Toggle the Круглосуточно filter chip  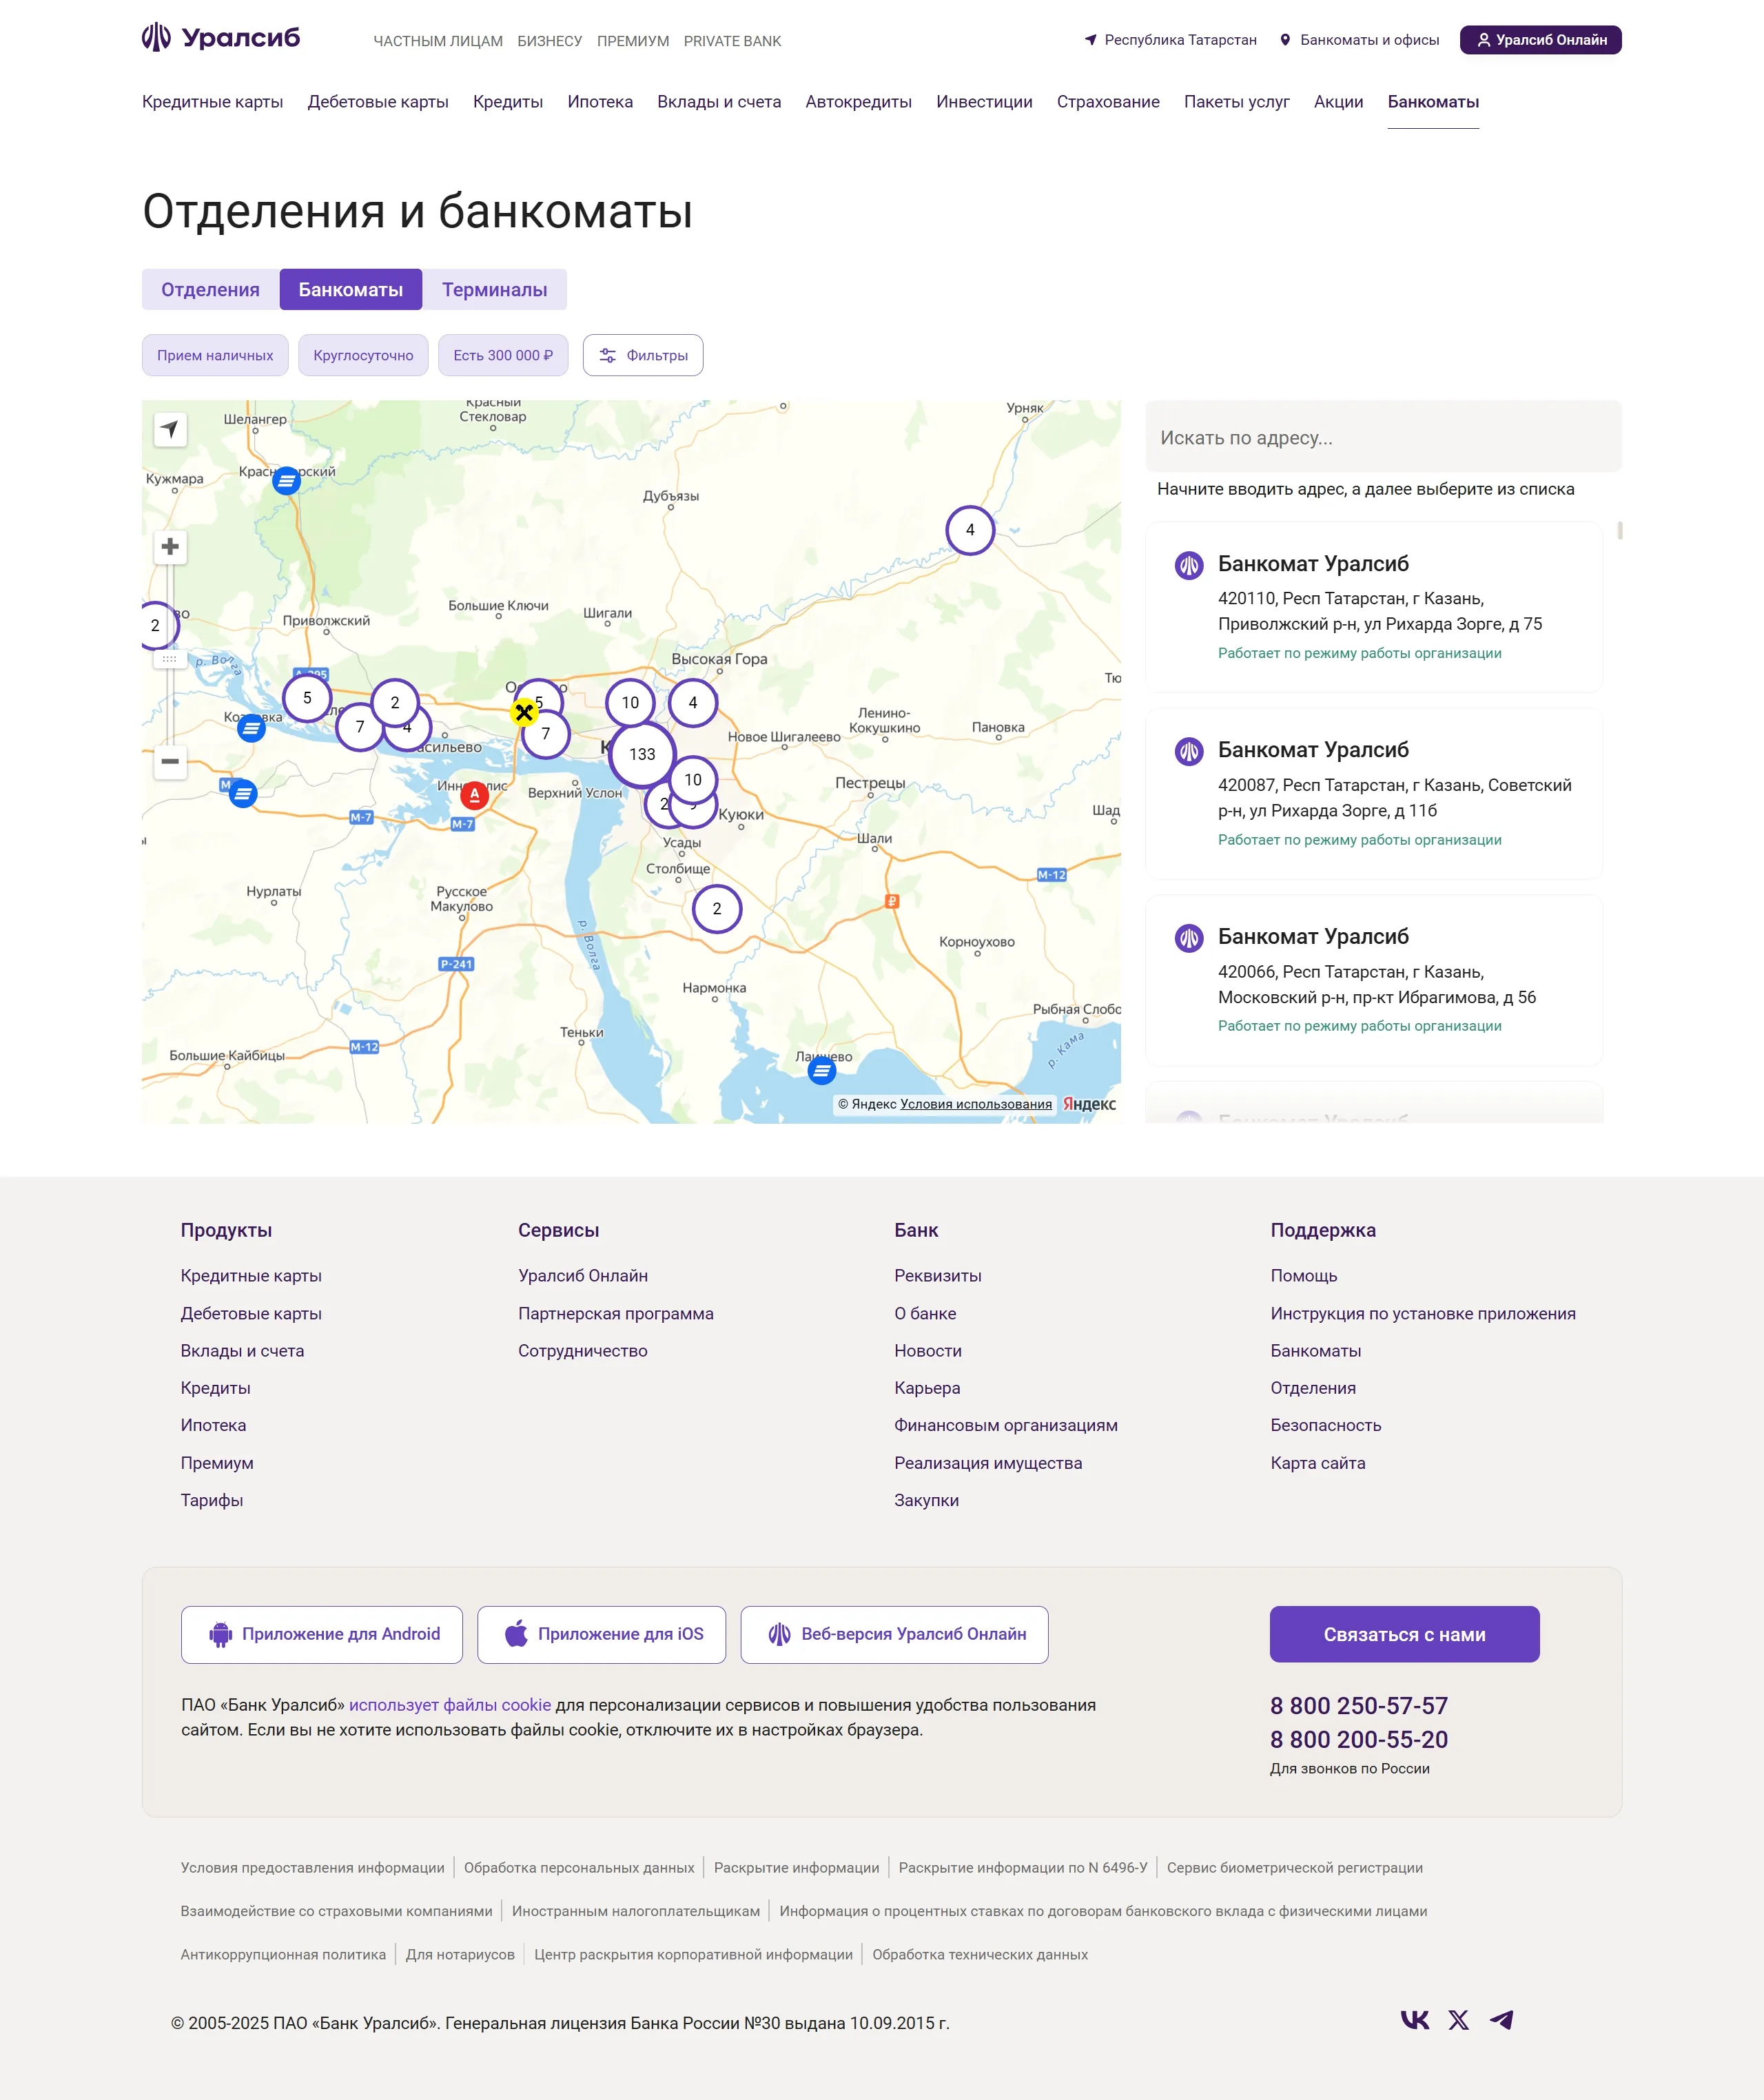[363, 355]
